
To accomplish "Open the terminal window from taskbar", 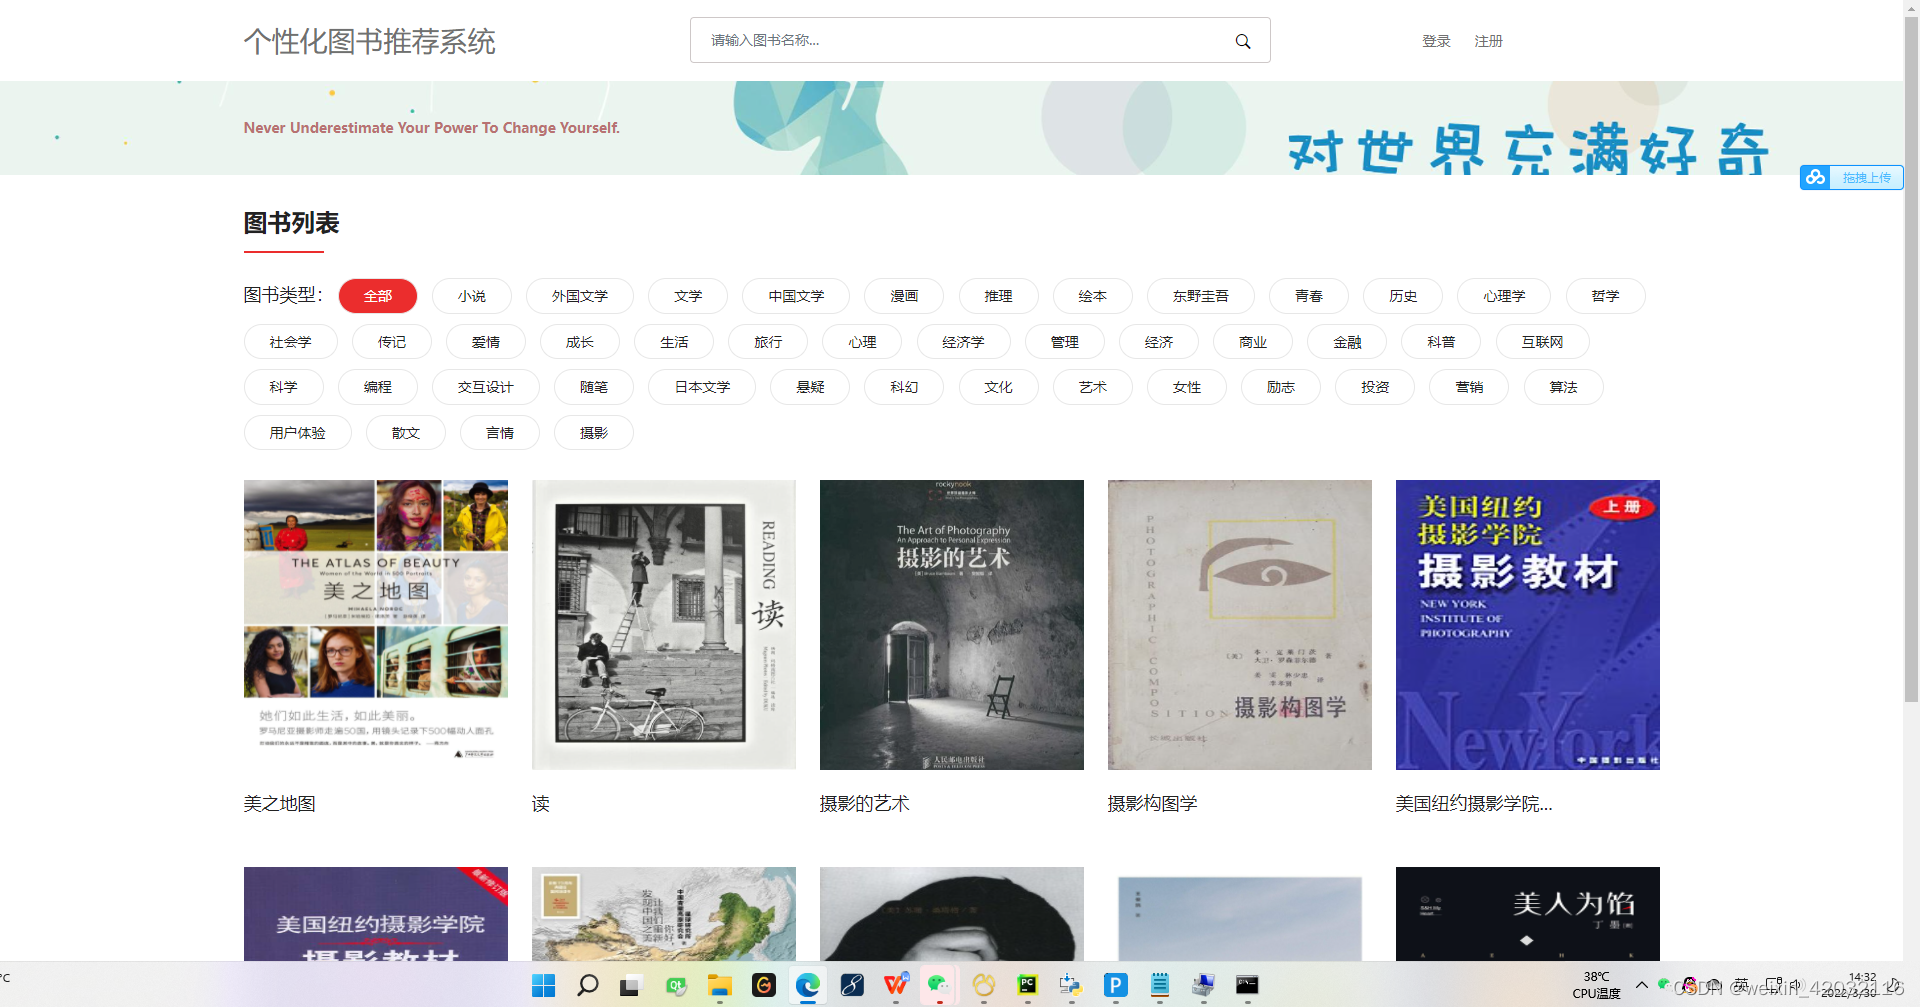I will pyautogui.click(x=1247, y=986).
